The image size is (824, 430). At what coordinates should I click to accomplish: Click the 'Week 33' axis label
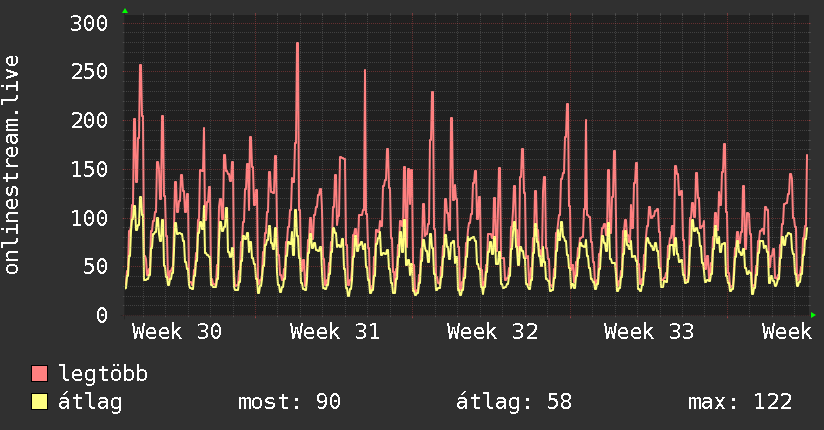649,332
